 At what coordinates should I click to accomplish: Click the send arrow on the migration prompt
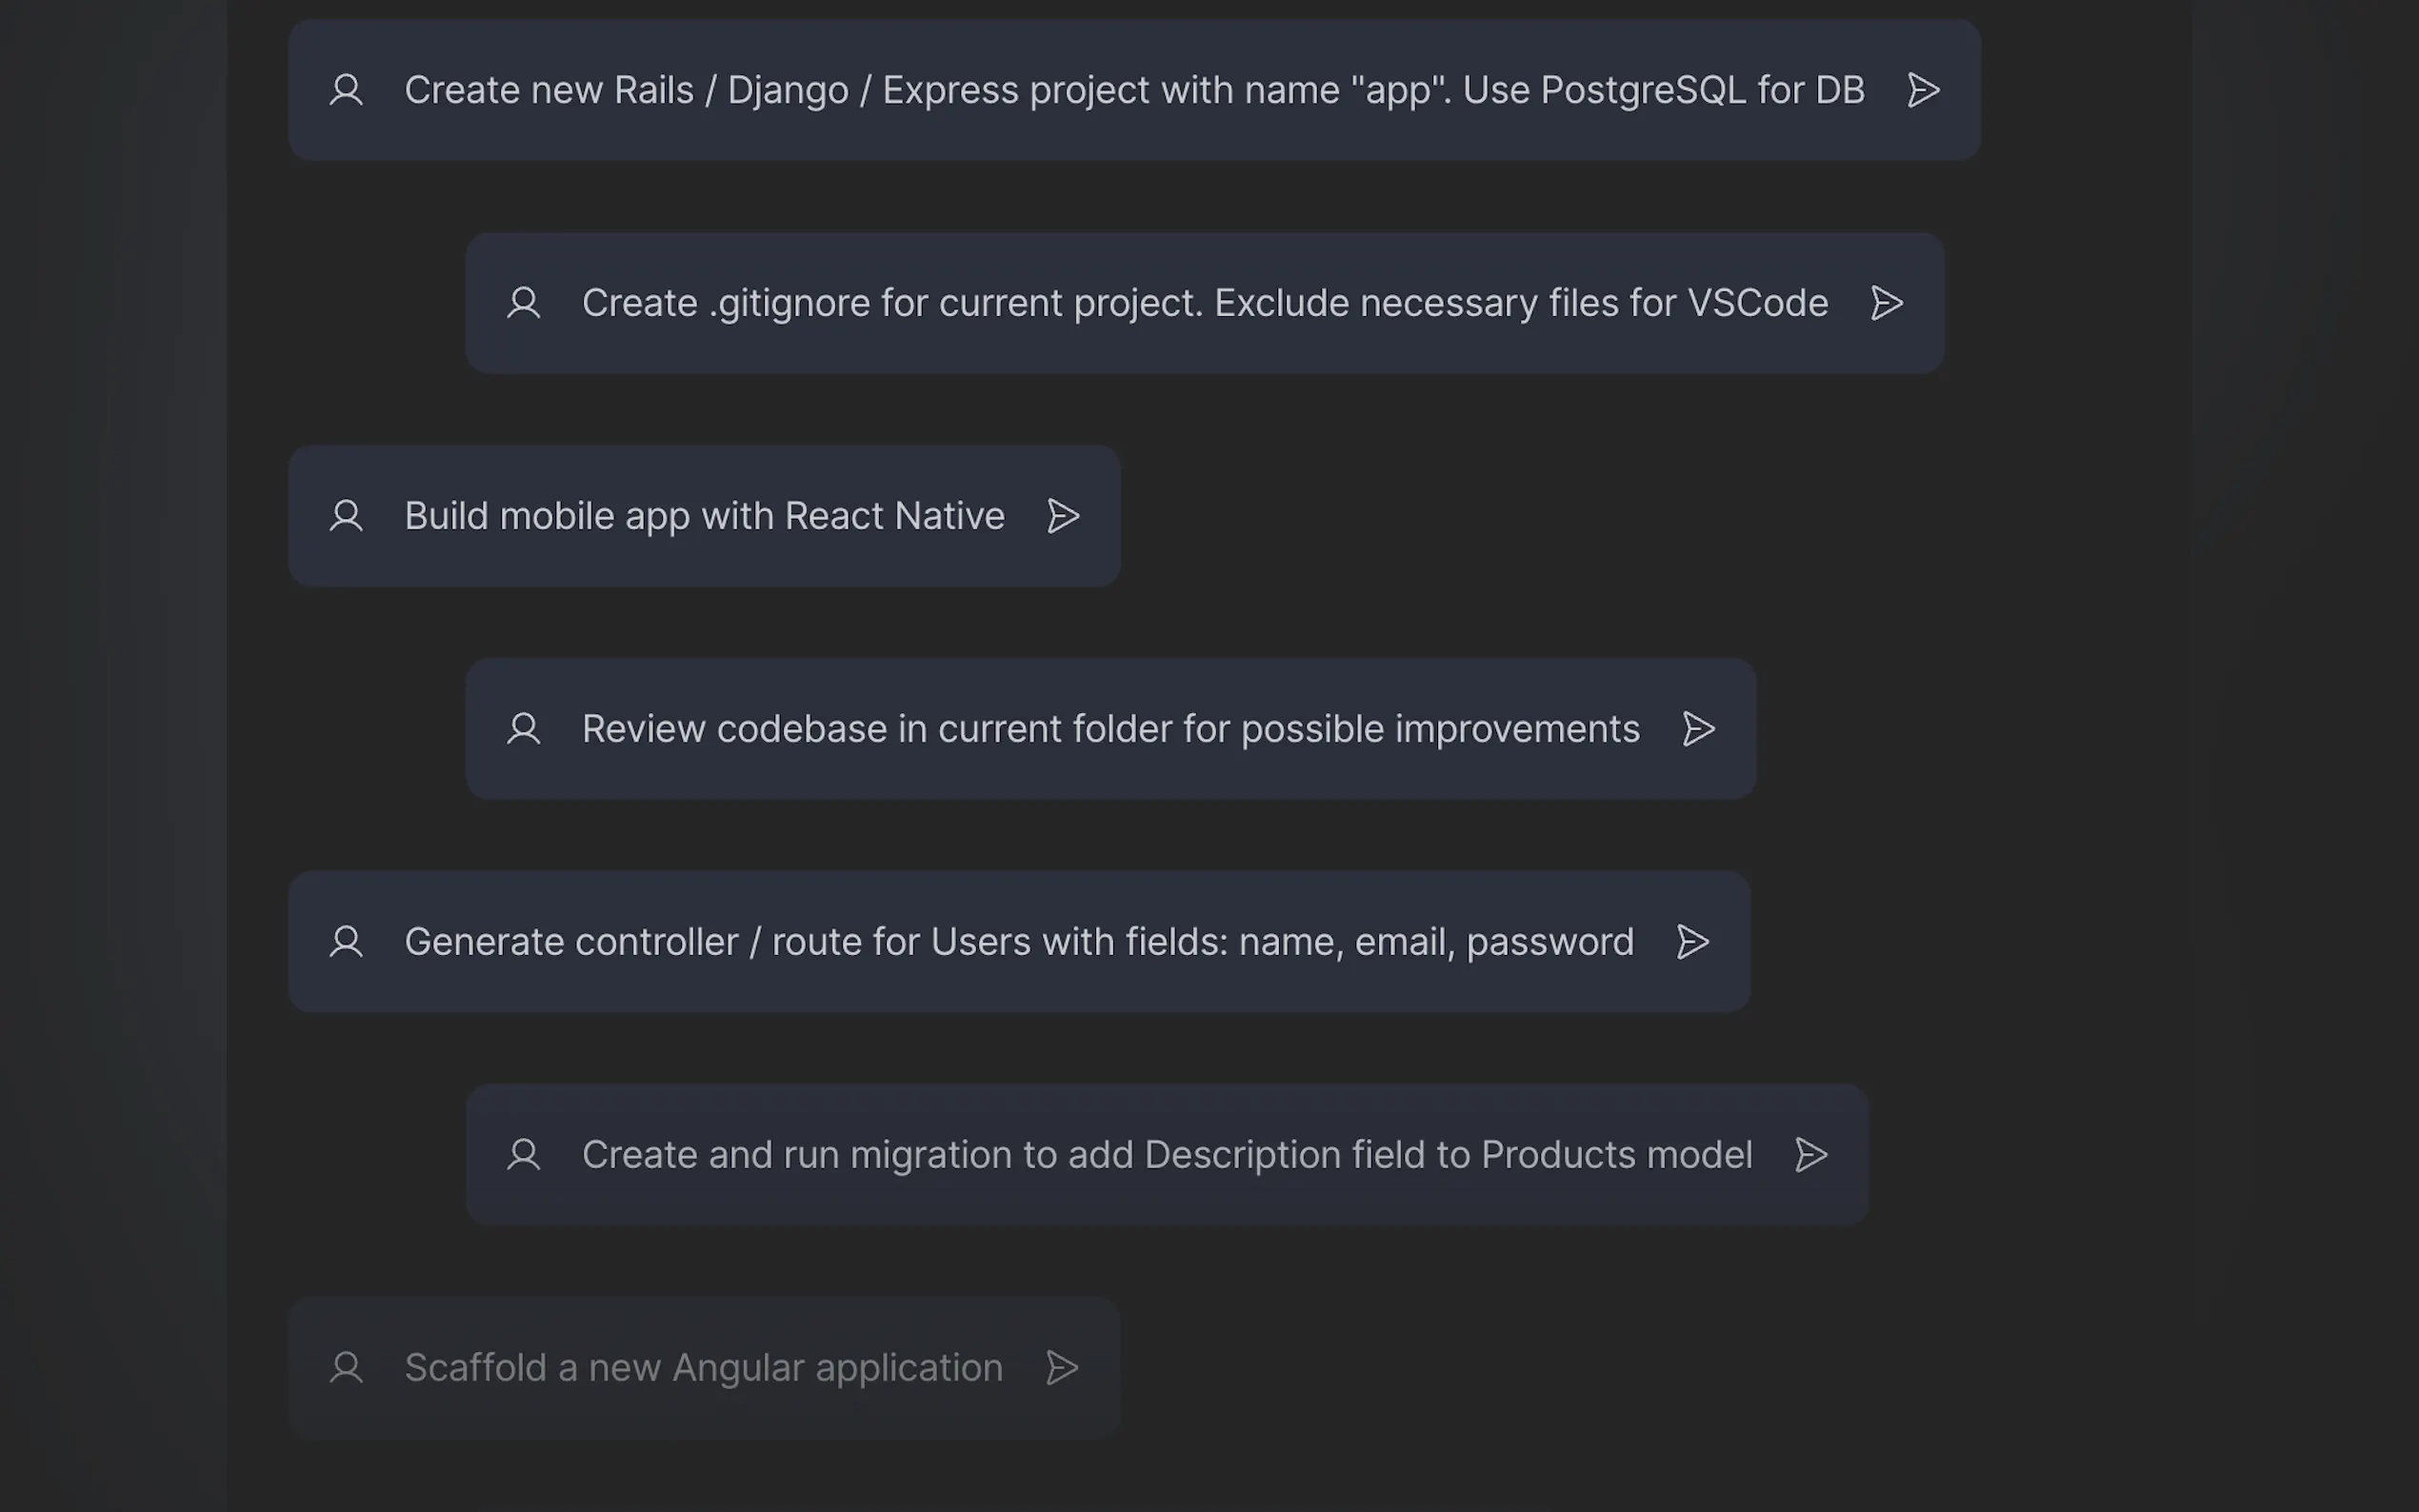click(x=1811, y=1154)
